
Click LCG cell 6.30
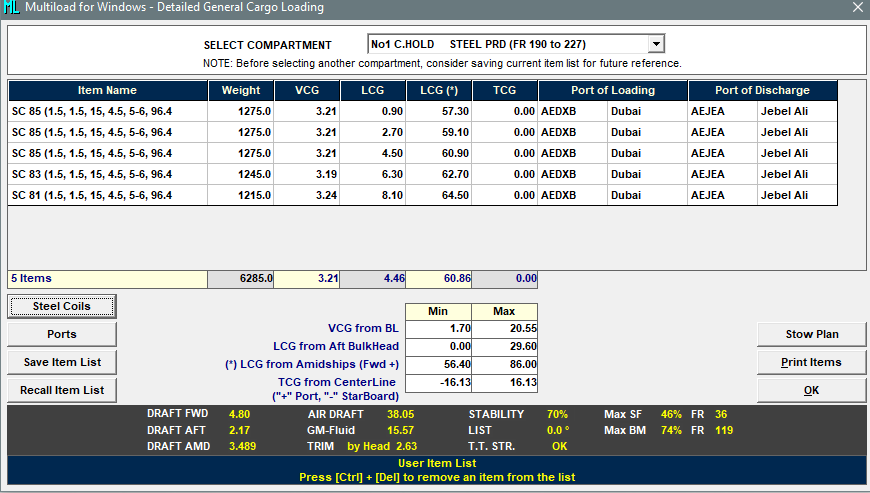pos(373,175)
